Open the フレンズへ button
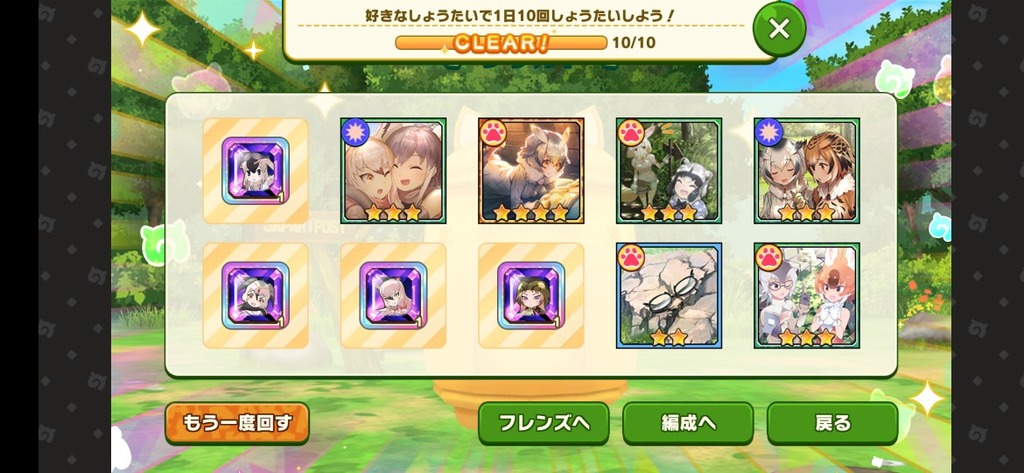The height and width of the screenshot is (473, 1024). [543, 423]
